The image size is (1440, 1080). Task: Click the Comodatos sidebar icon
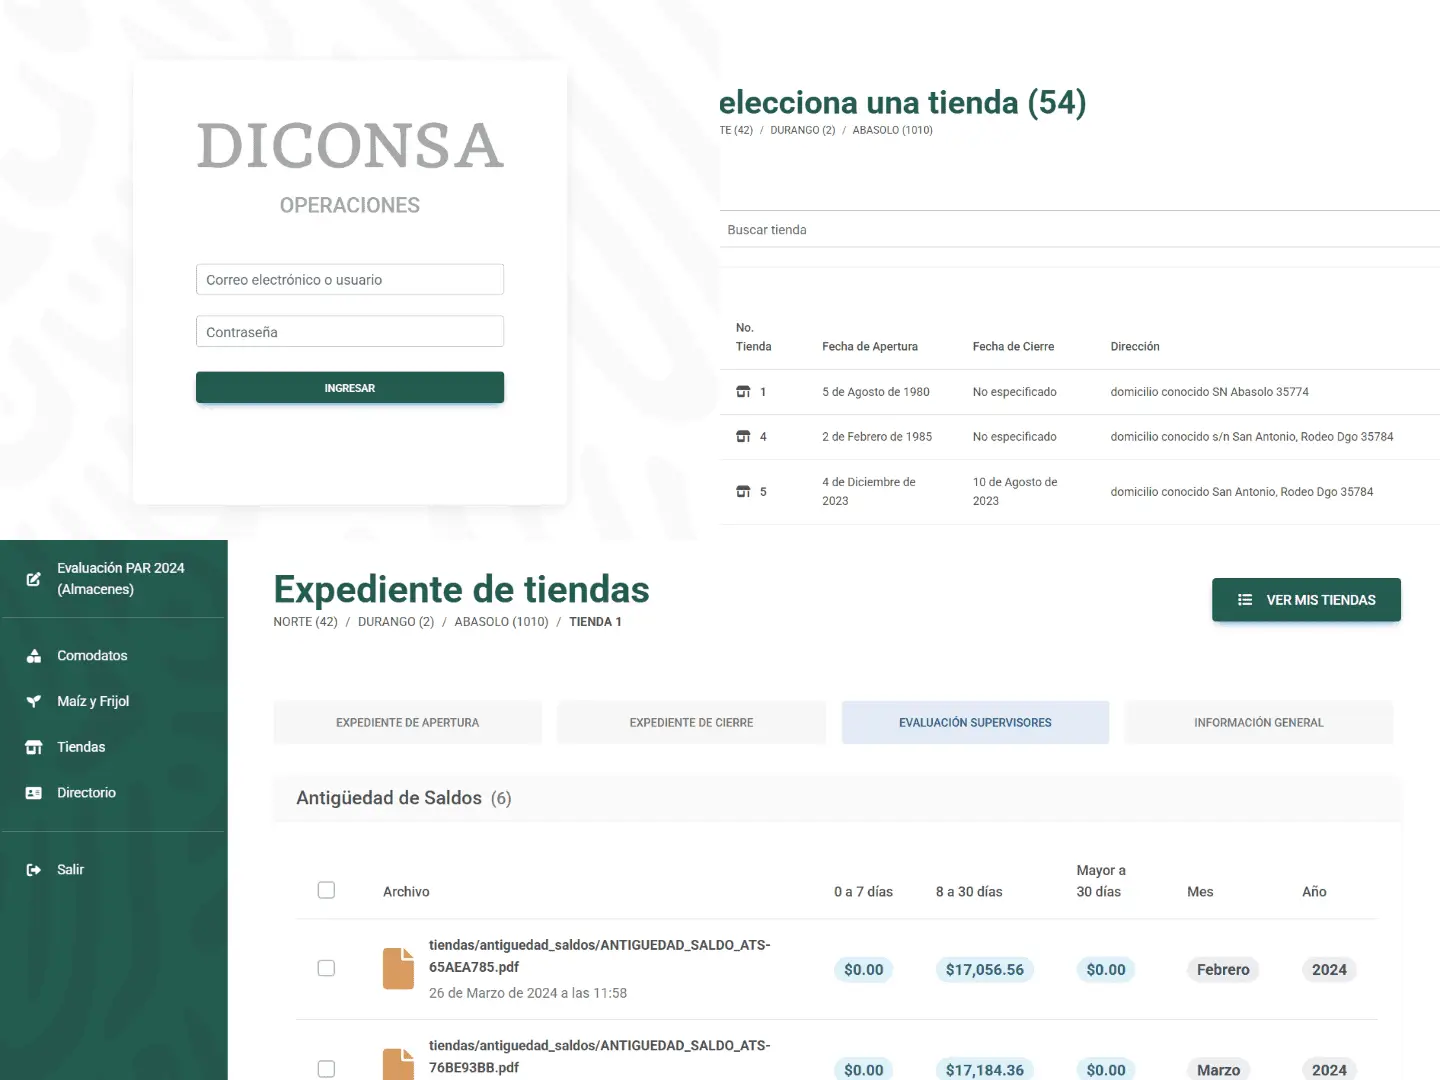pyautogui.click(x=34, y=656)
